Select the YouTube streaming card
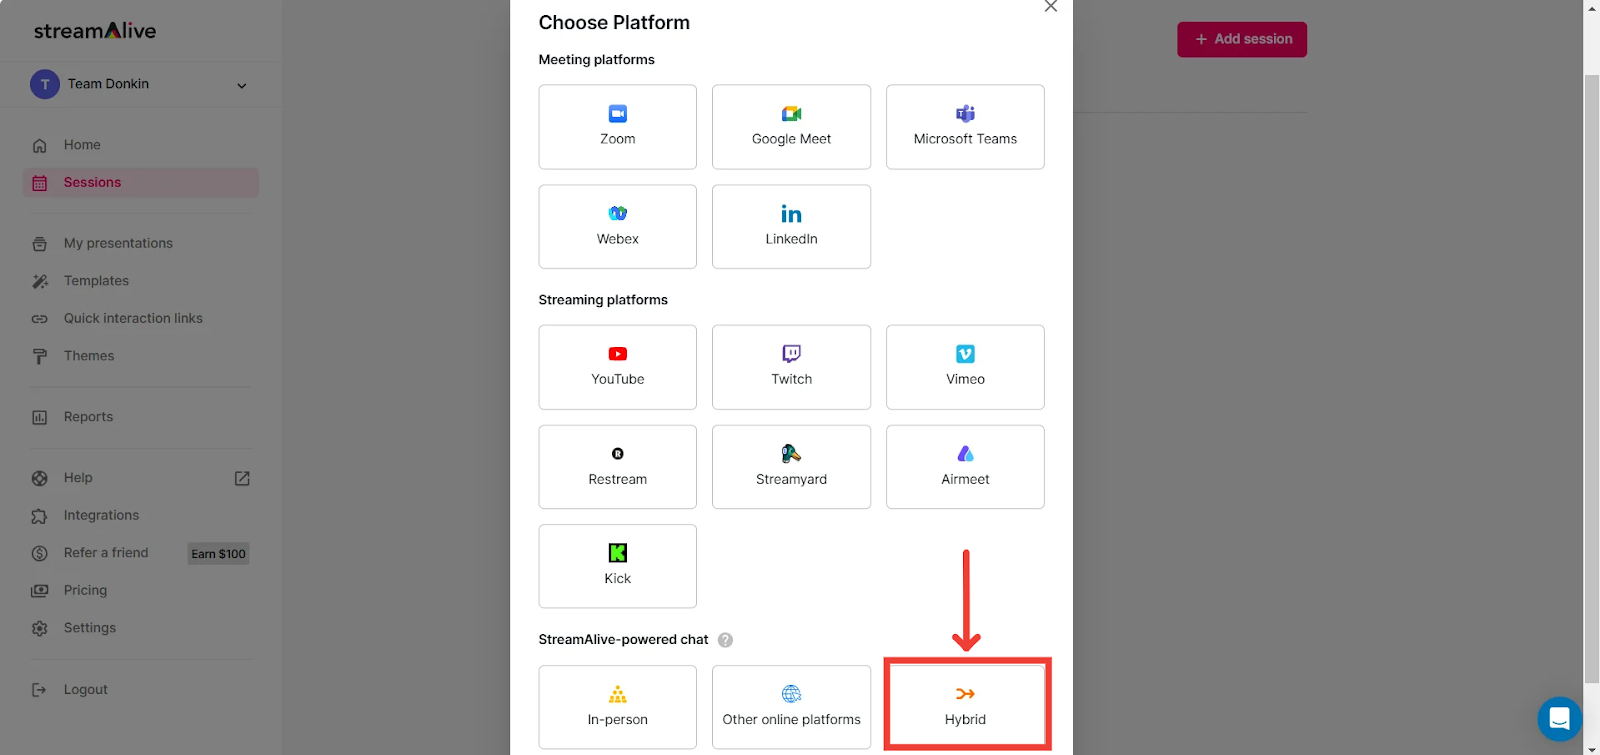This screenshot has width=1600, height=755. pyautogui.click(x=617, y=367)
